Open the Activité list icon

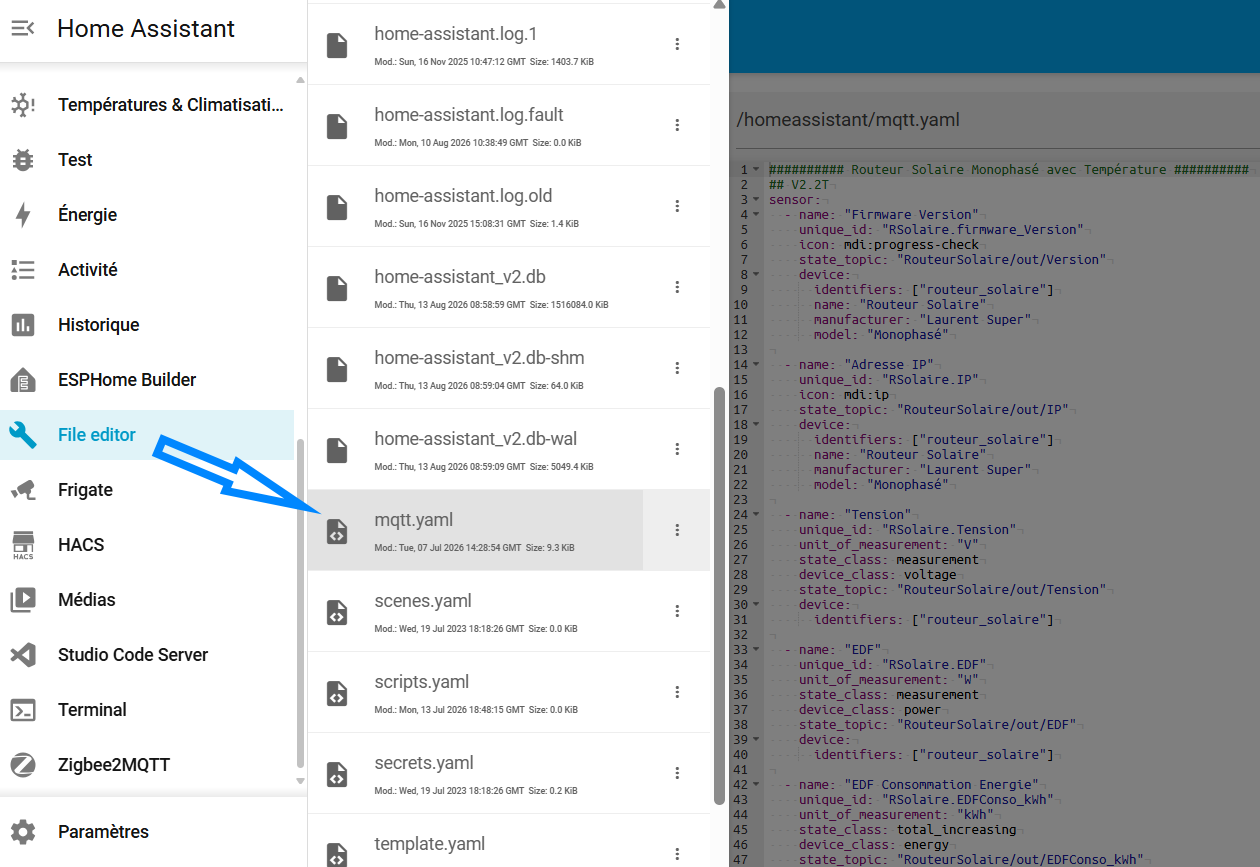pyautogui.click(x=23, y=270)
